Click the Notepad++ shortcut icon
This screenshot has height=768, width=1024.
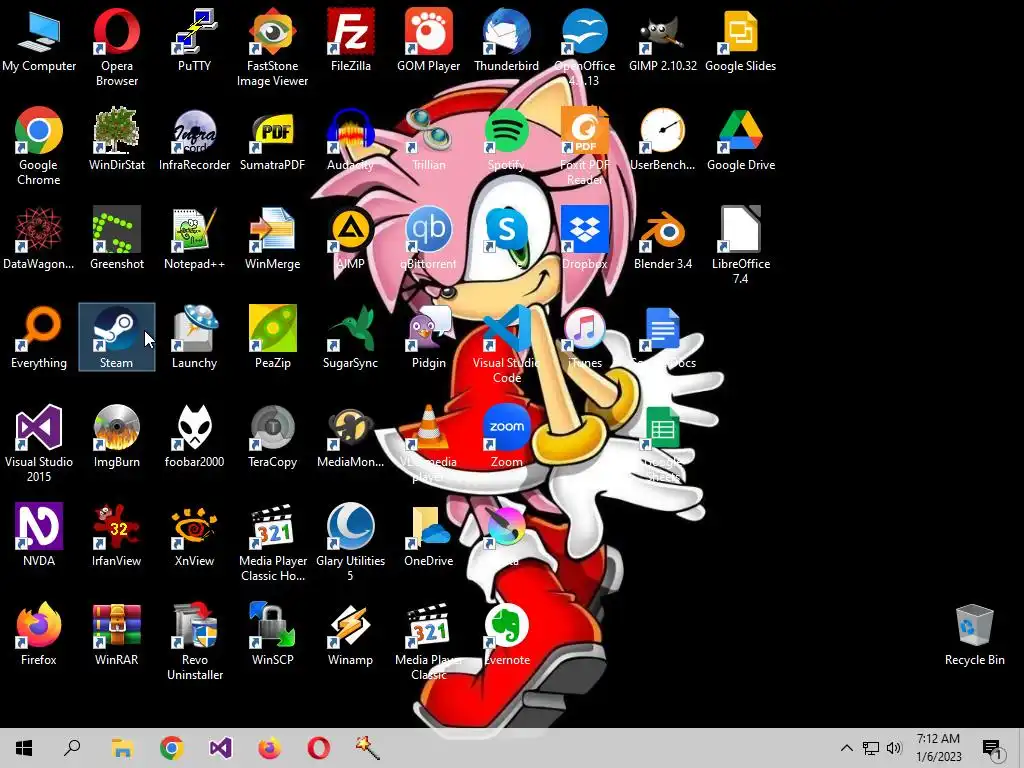point(195,230)
